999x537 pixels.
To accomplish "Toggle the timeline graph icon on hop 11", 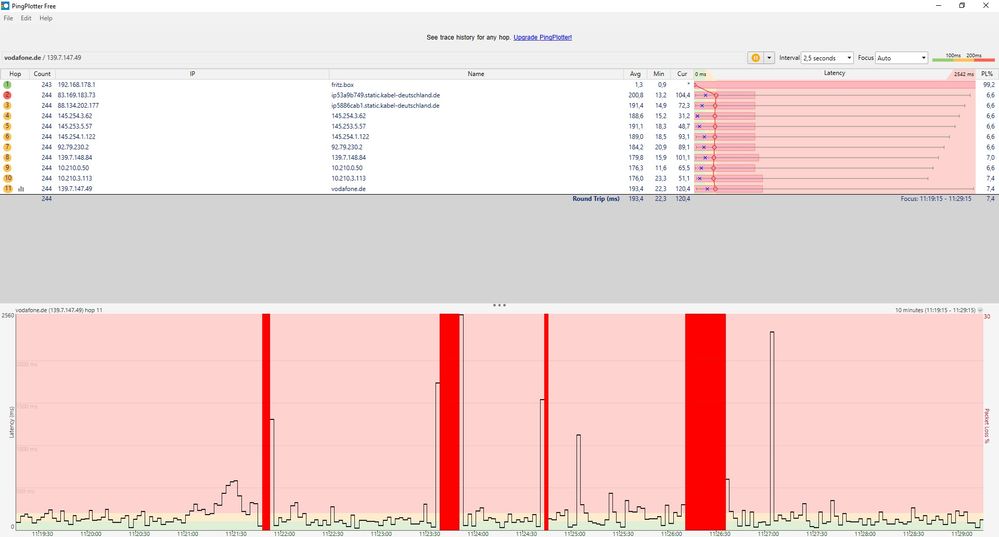I will point(21,189).
